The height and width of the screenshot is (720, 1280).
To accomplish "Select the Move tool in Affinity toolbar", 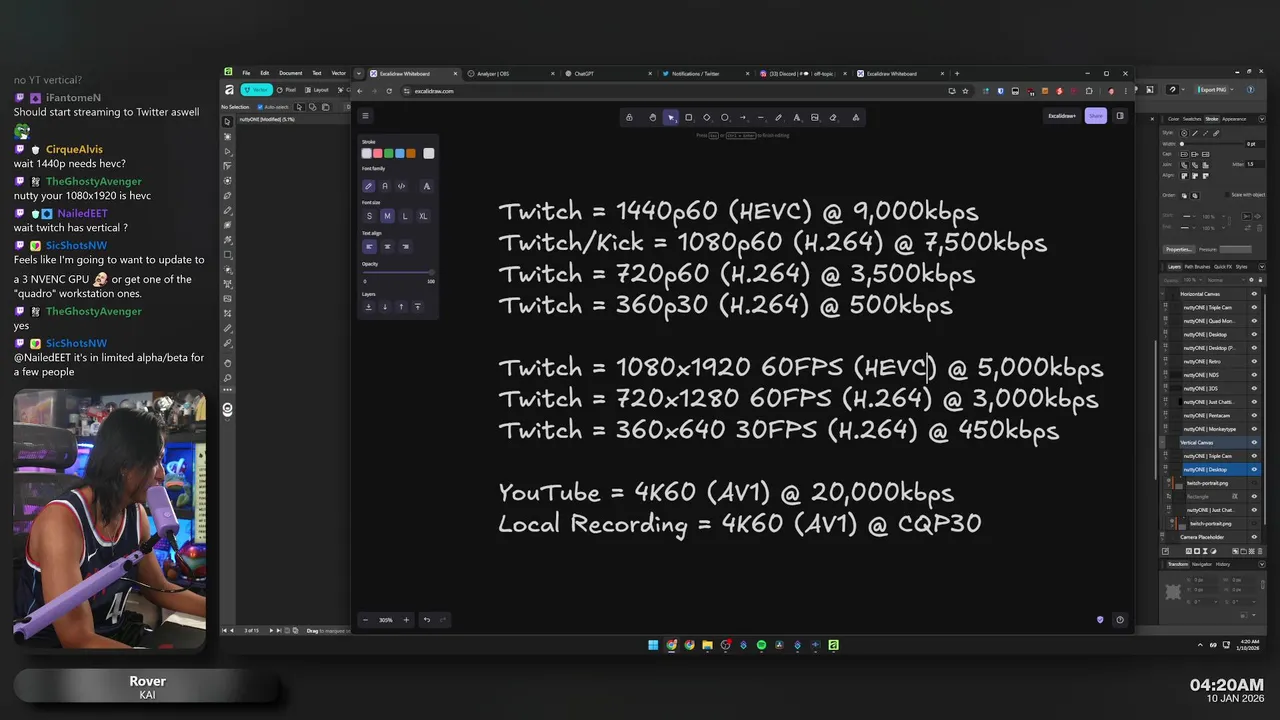I will click(x=228, y=122).
